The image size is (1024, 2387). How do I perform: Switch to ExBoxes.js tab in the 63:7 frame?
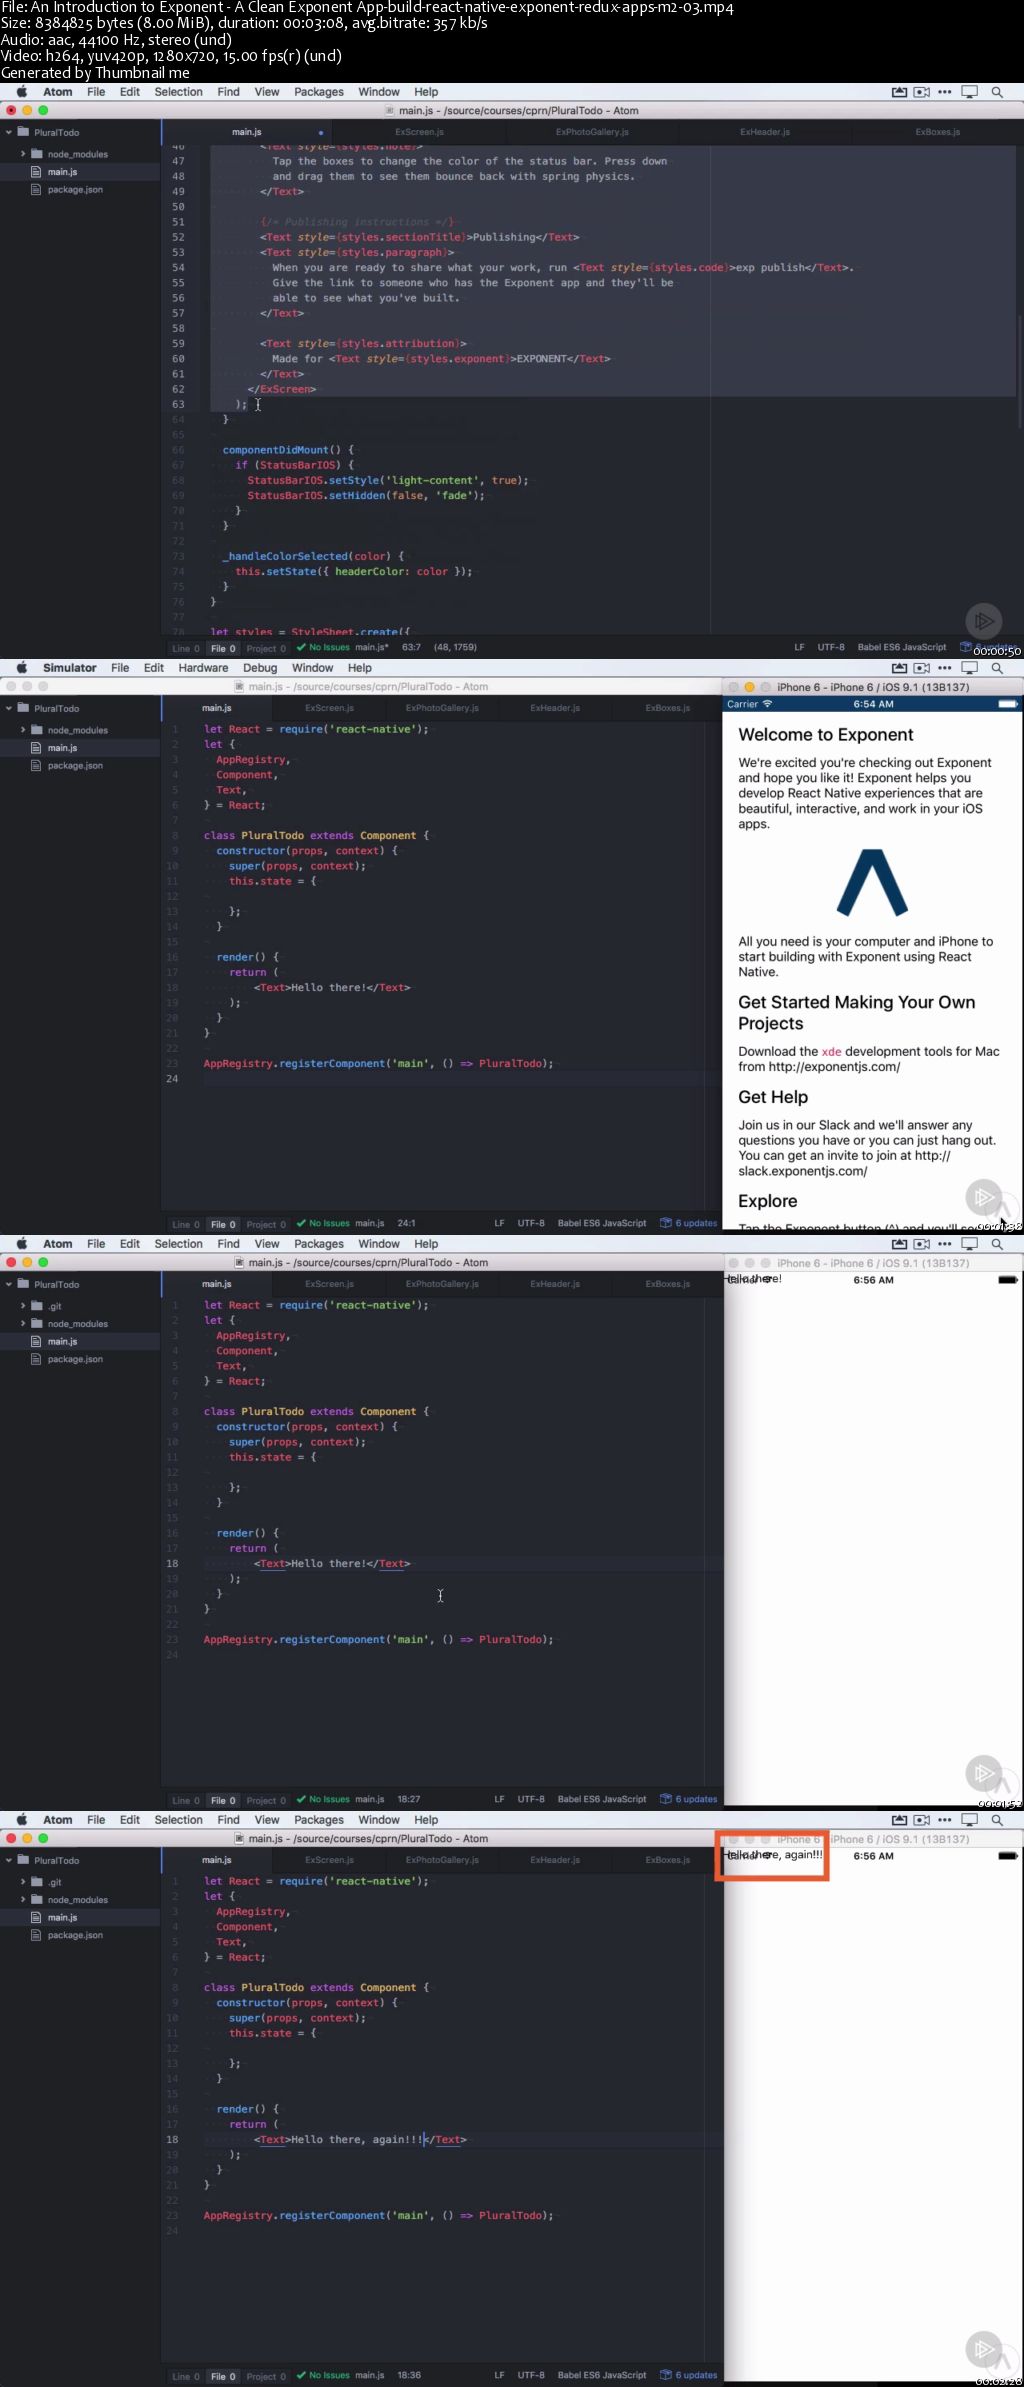point(937,132)
